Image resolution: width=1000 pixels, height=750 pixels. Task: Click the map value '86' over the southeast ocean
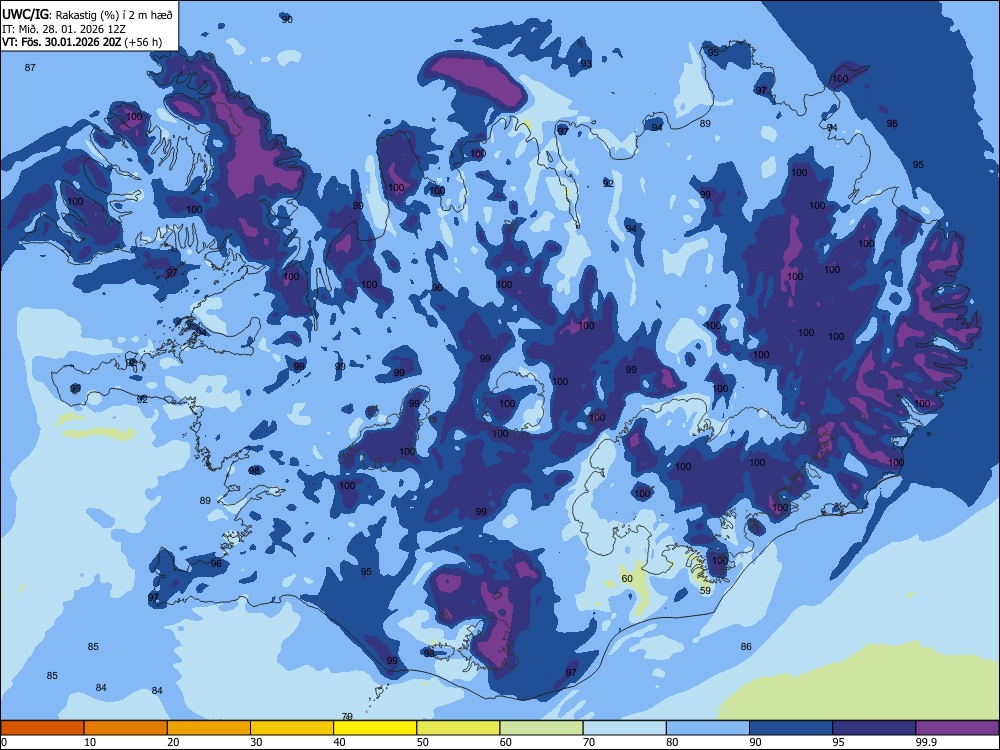[x=746, y=647]
